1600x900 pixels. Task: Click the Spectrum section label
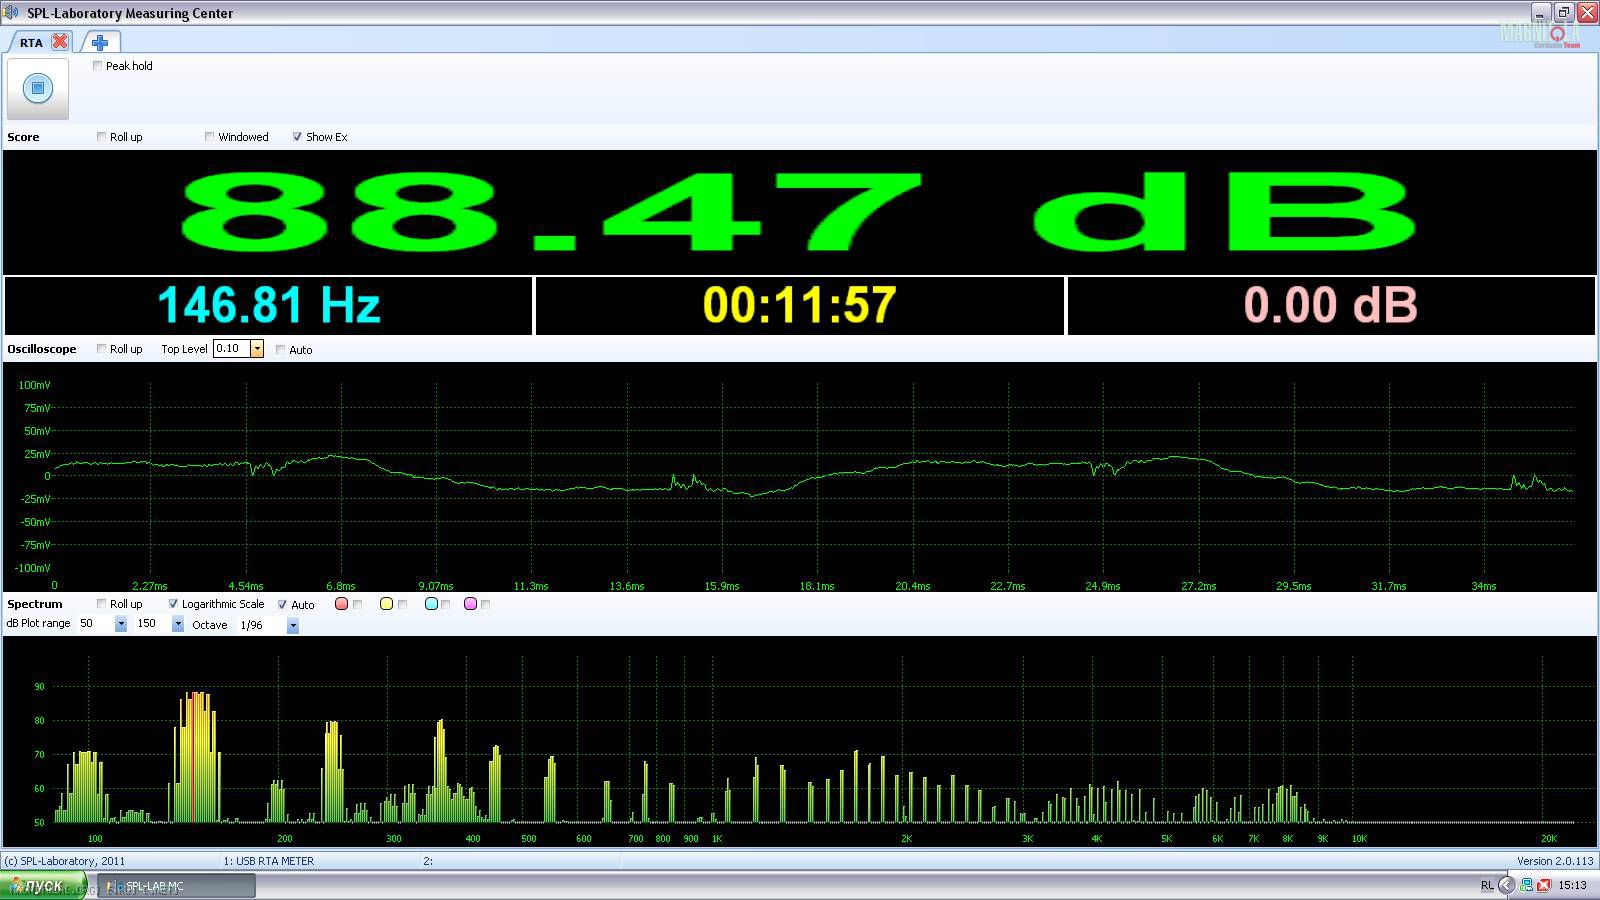click(x=35, y=604)
